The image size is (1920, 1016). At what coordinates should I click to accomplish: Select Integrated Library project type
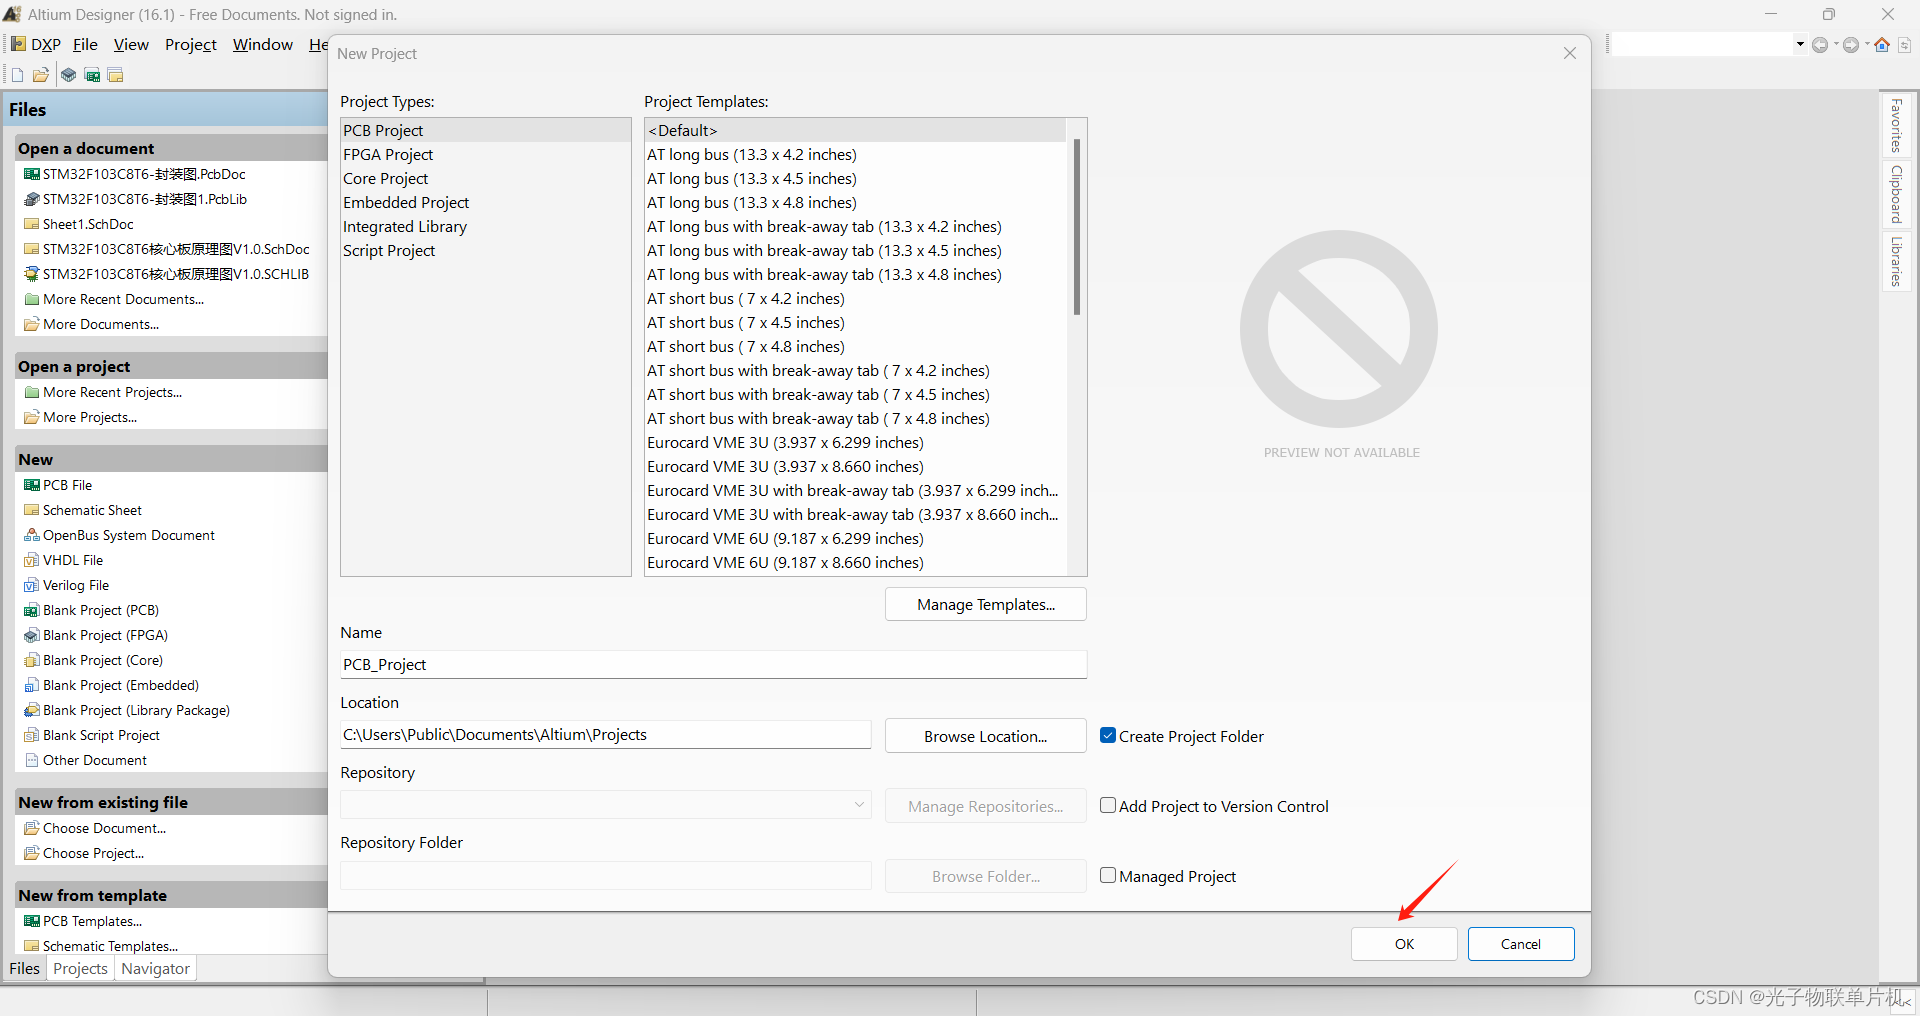(x=486, y=226)
